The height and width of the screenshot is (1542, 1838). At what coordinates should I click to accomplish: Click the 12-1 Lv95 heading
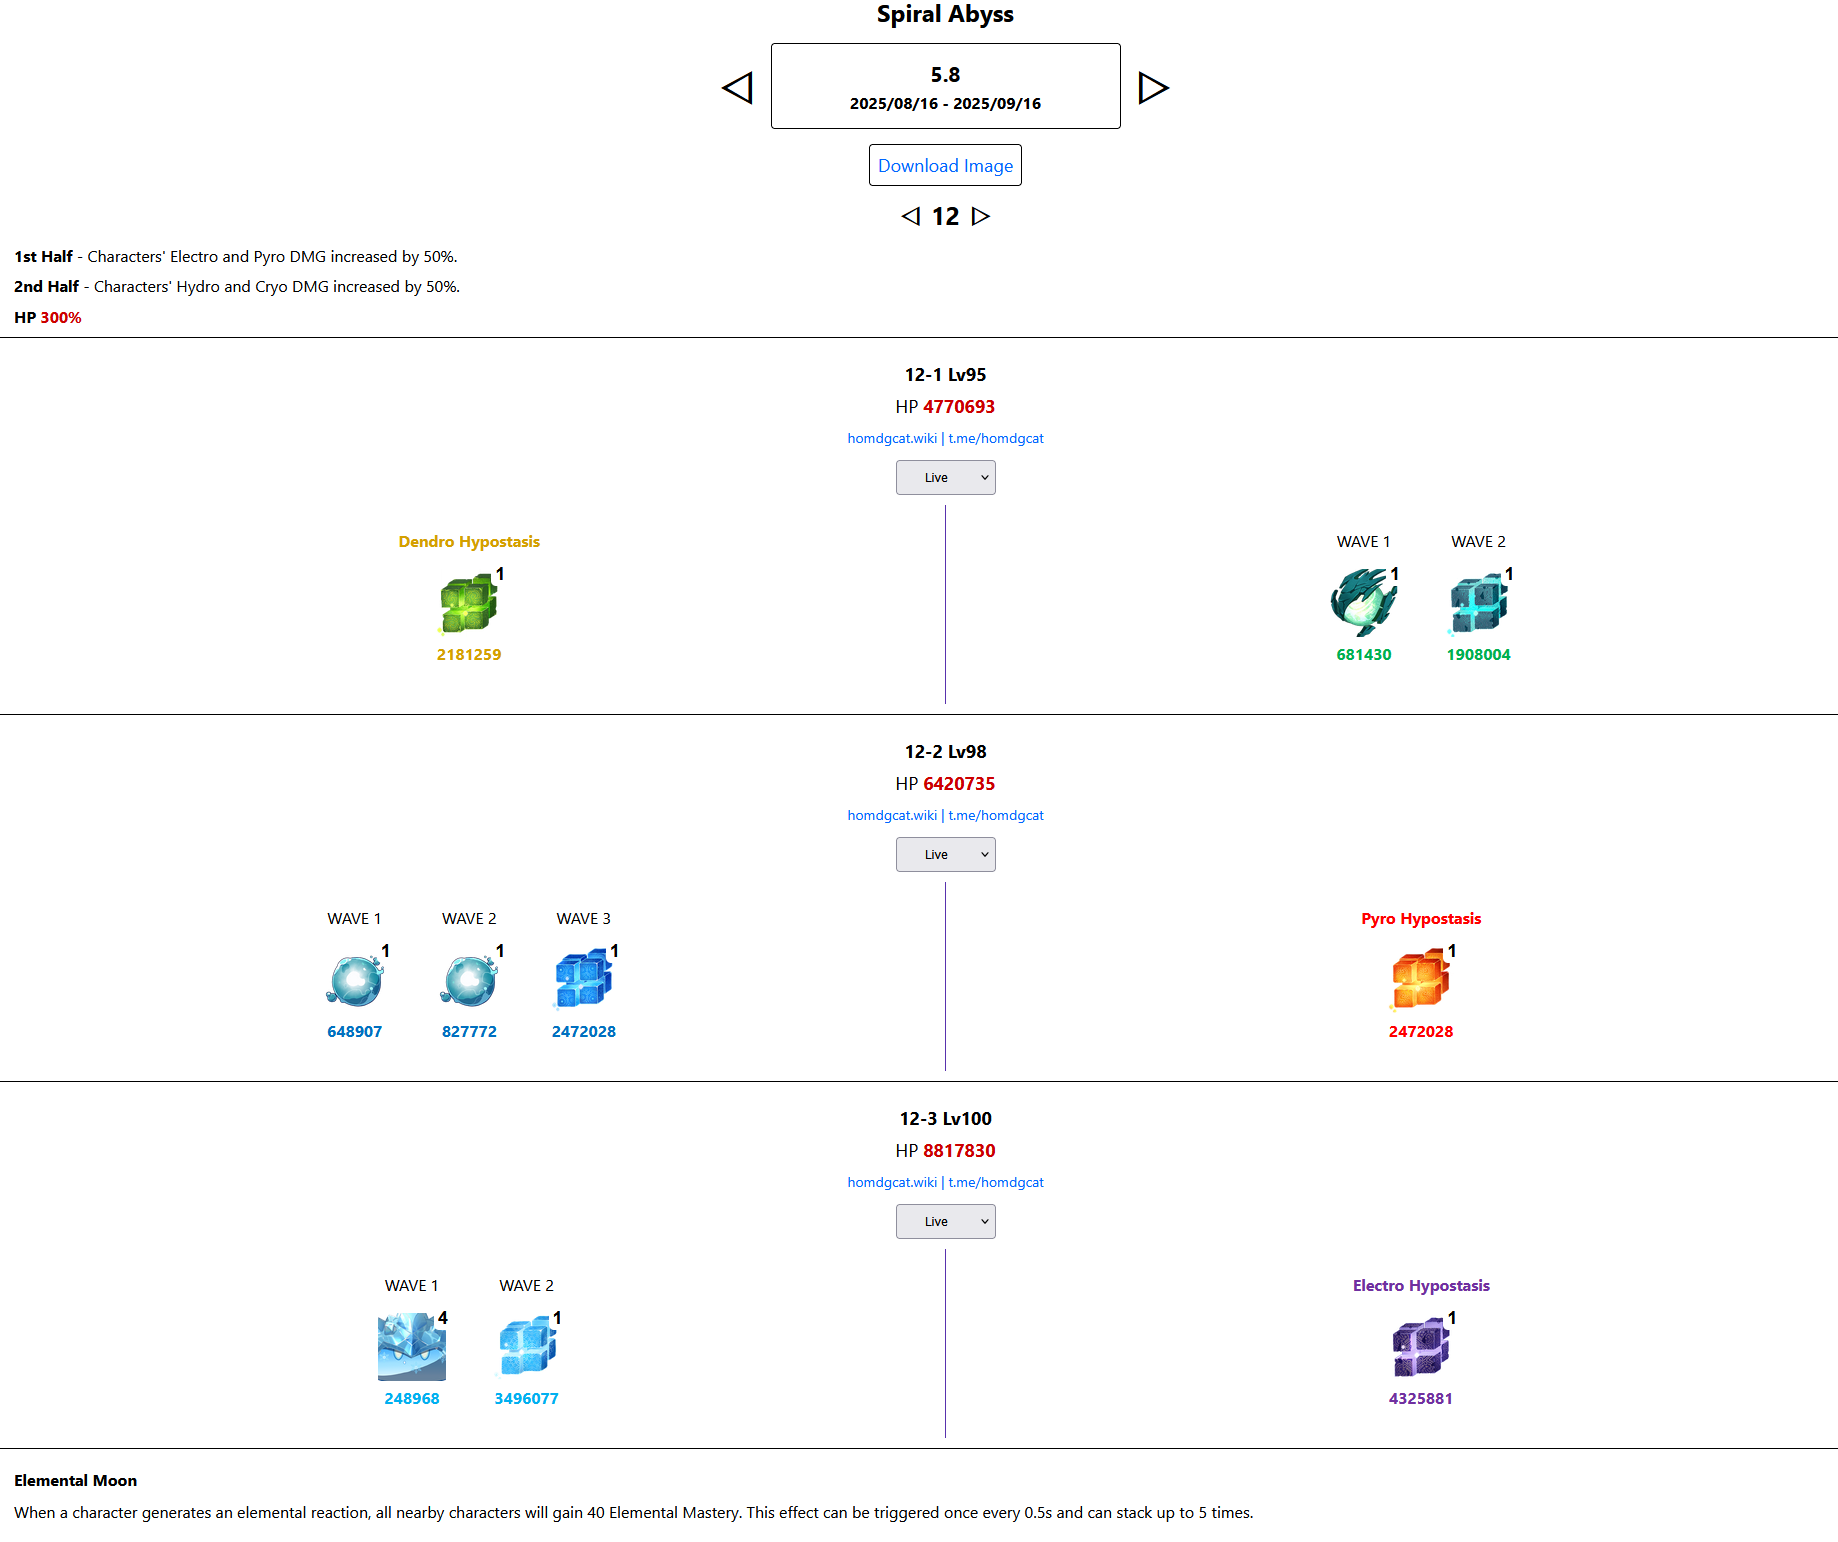(x=945, y=375)
